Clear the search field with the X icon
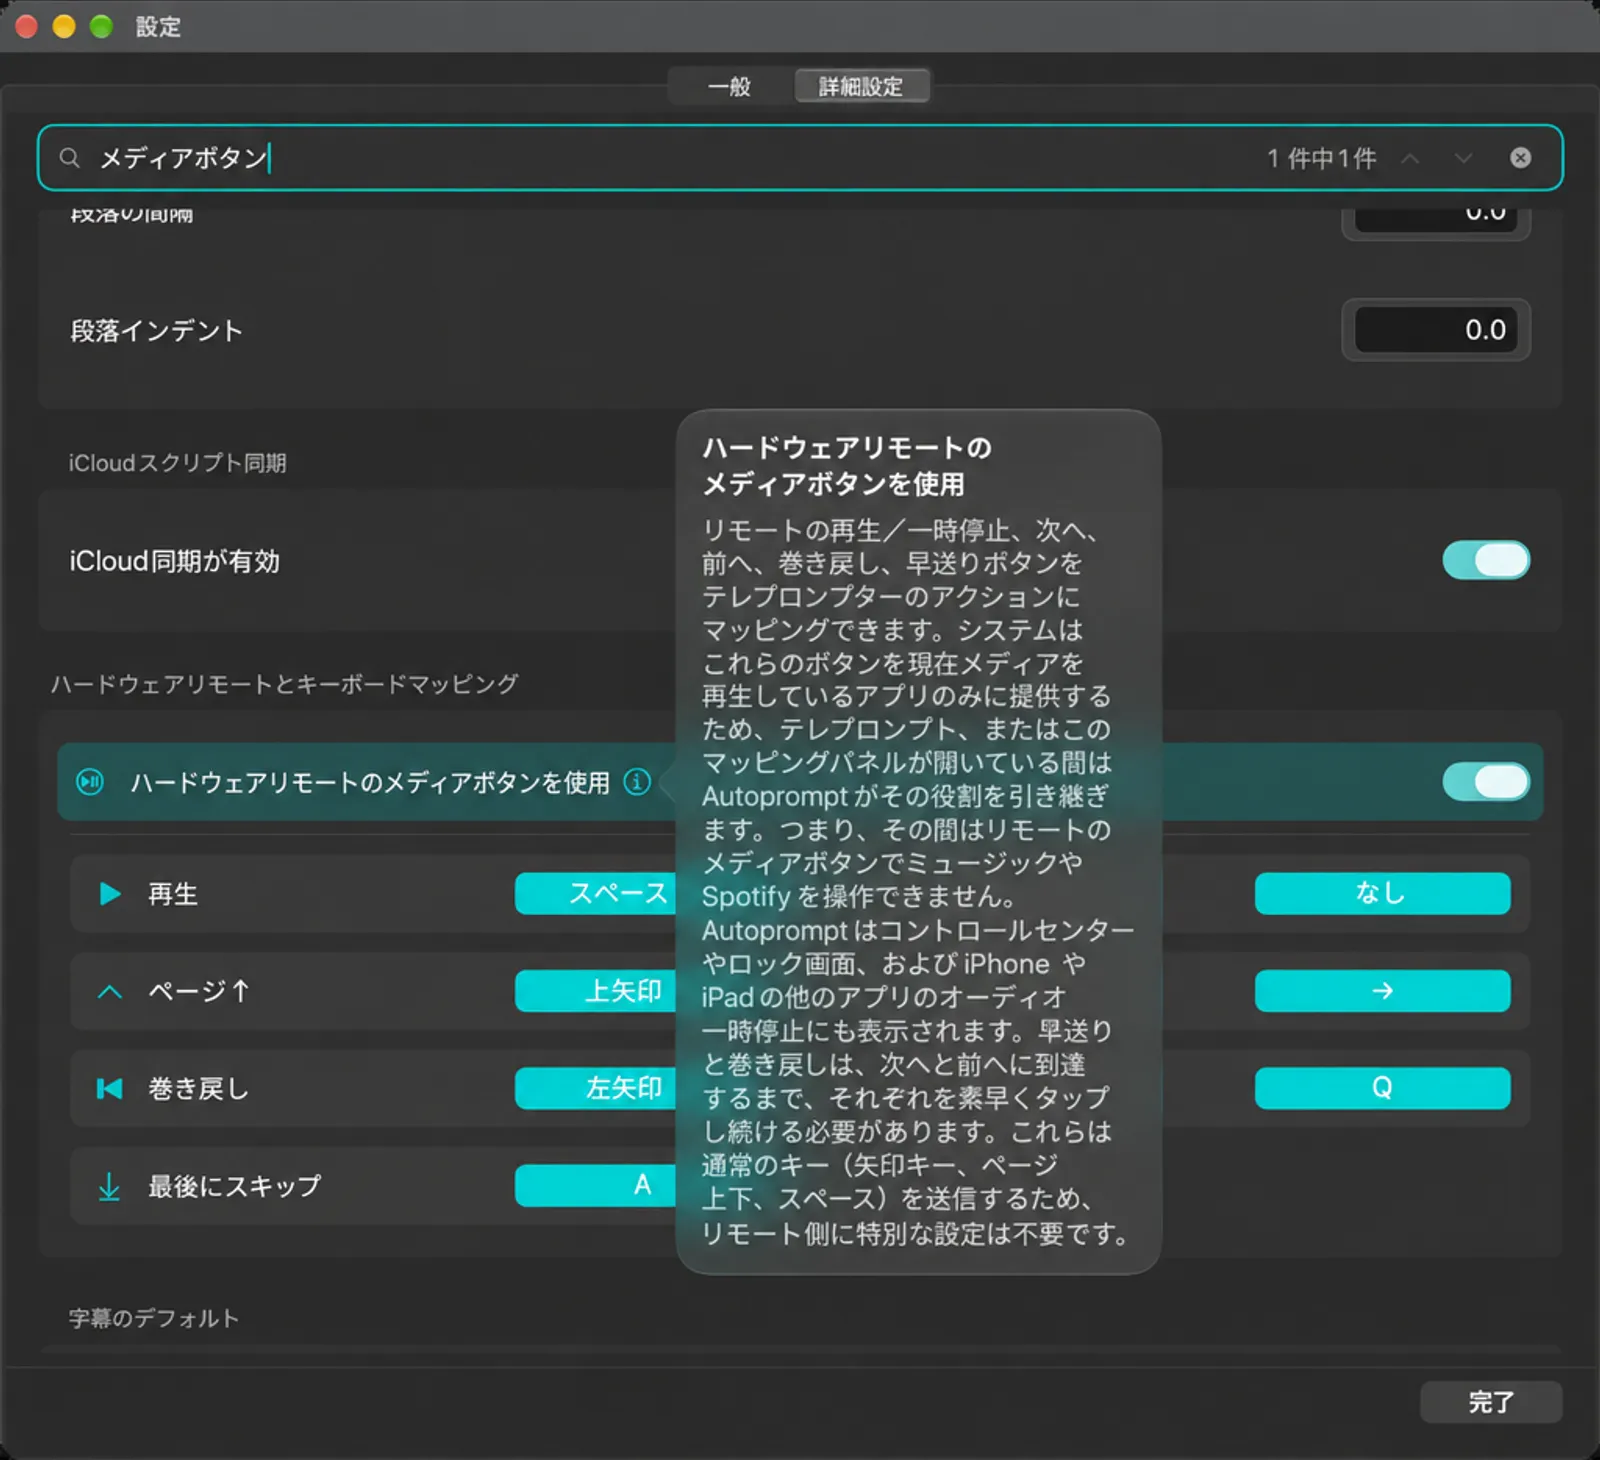Image resolution: width=1600 pixels, height=1460 pixels. point(1520,158)
